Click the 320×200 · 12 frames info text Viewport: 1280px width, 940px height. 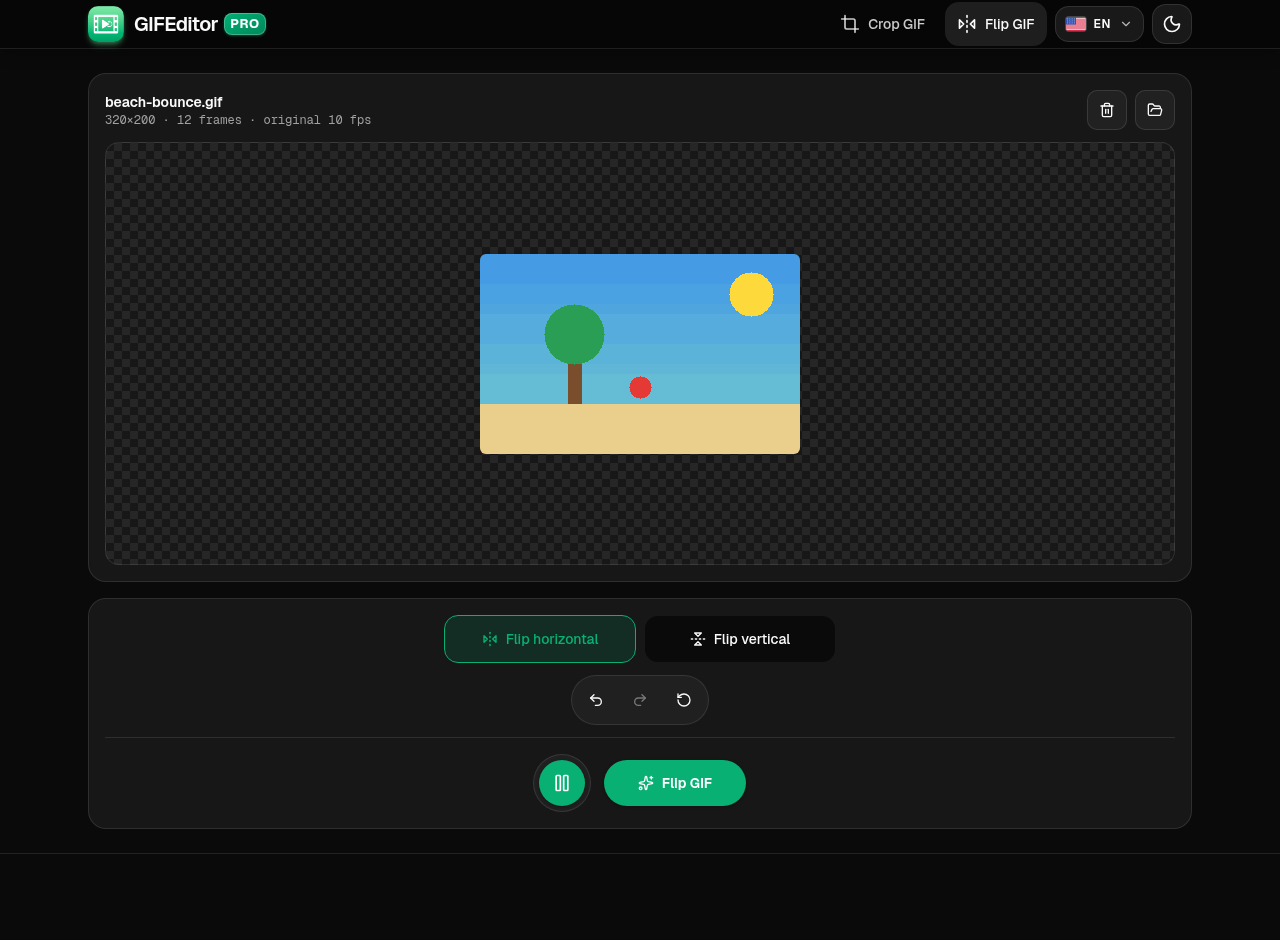coord(238,121)
